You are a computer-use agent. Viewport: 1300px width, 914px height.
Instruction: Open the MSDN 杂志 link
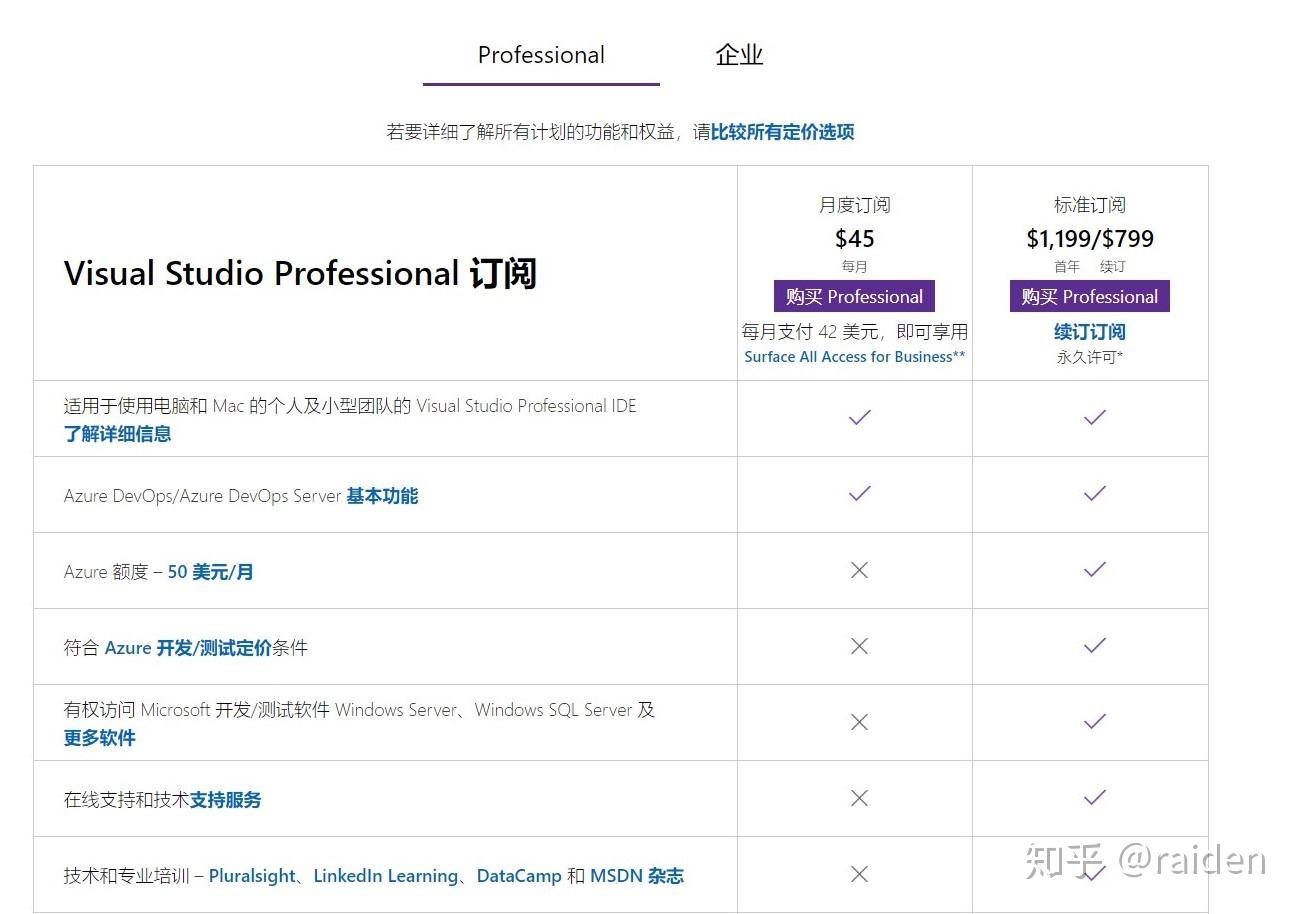pyautogui.click(x=637, y=876)
